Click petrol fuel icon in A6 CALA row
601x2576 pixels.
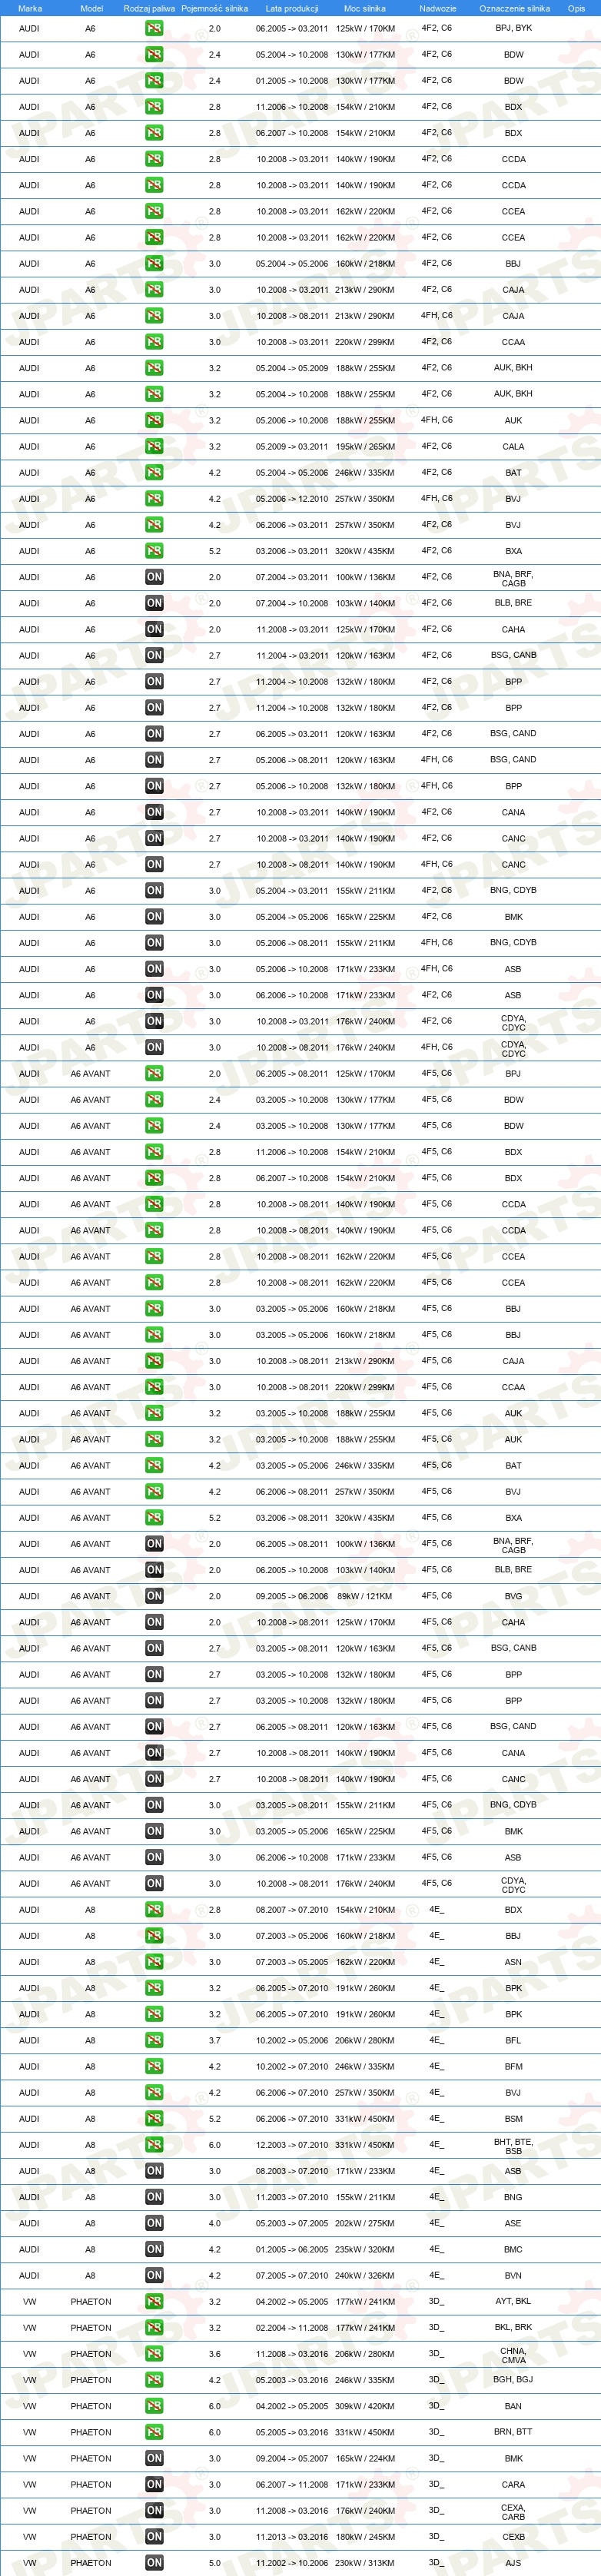click(154, 446)
